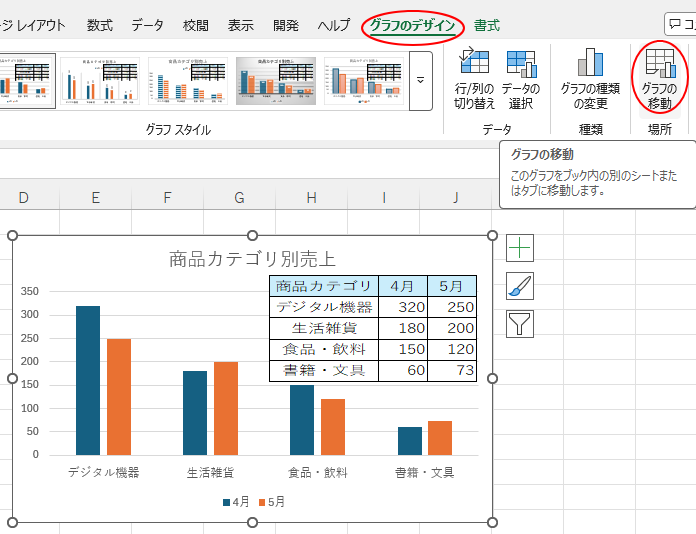Click bottom-center chart resize handle
This screenshot has width=696, height=534.
click(252, 522)
